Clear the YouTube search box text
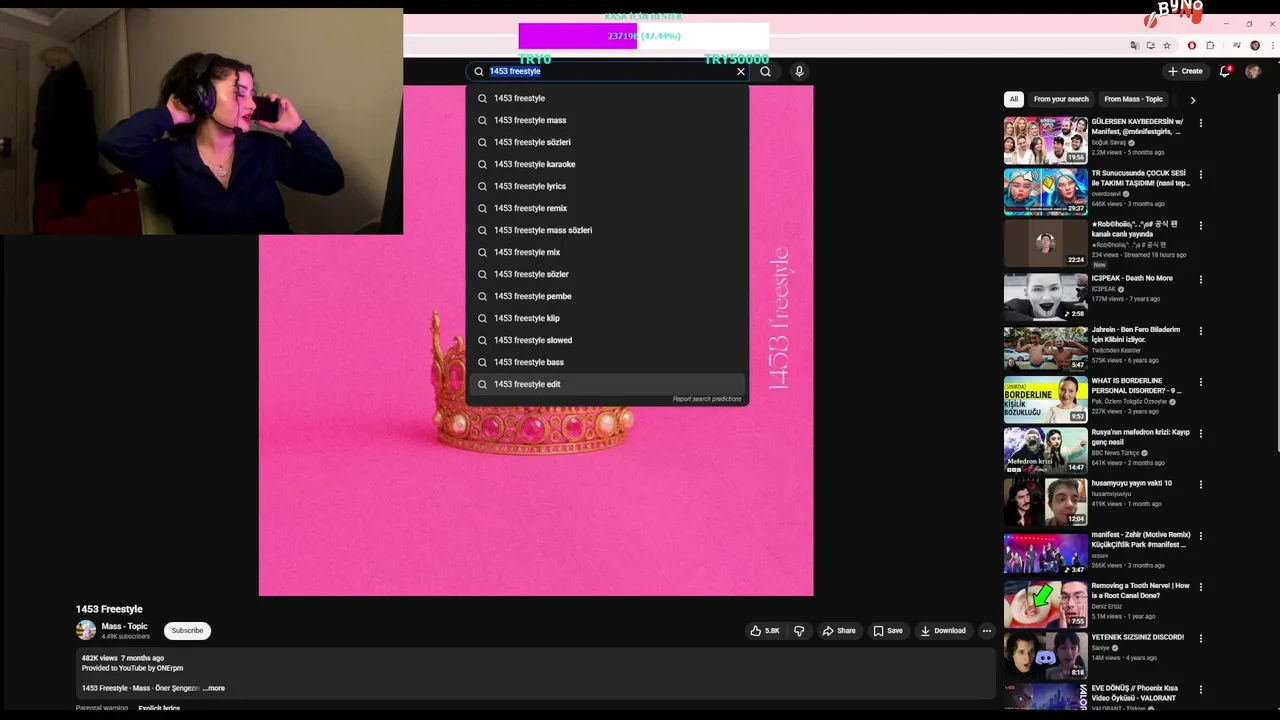Image resolution: width=1280 pixels, height=720 pixels. coord(741,71)
